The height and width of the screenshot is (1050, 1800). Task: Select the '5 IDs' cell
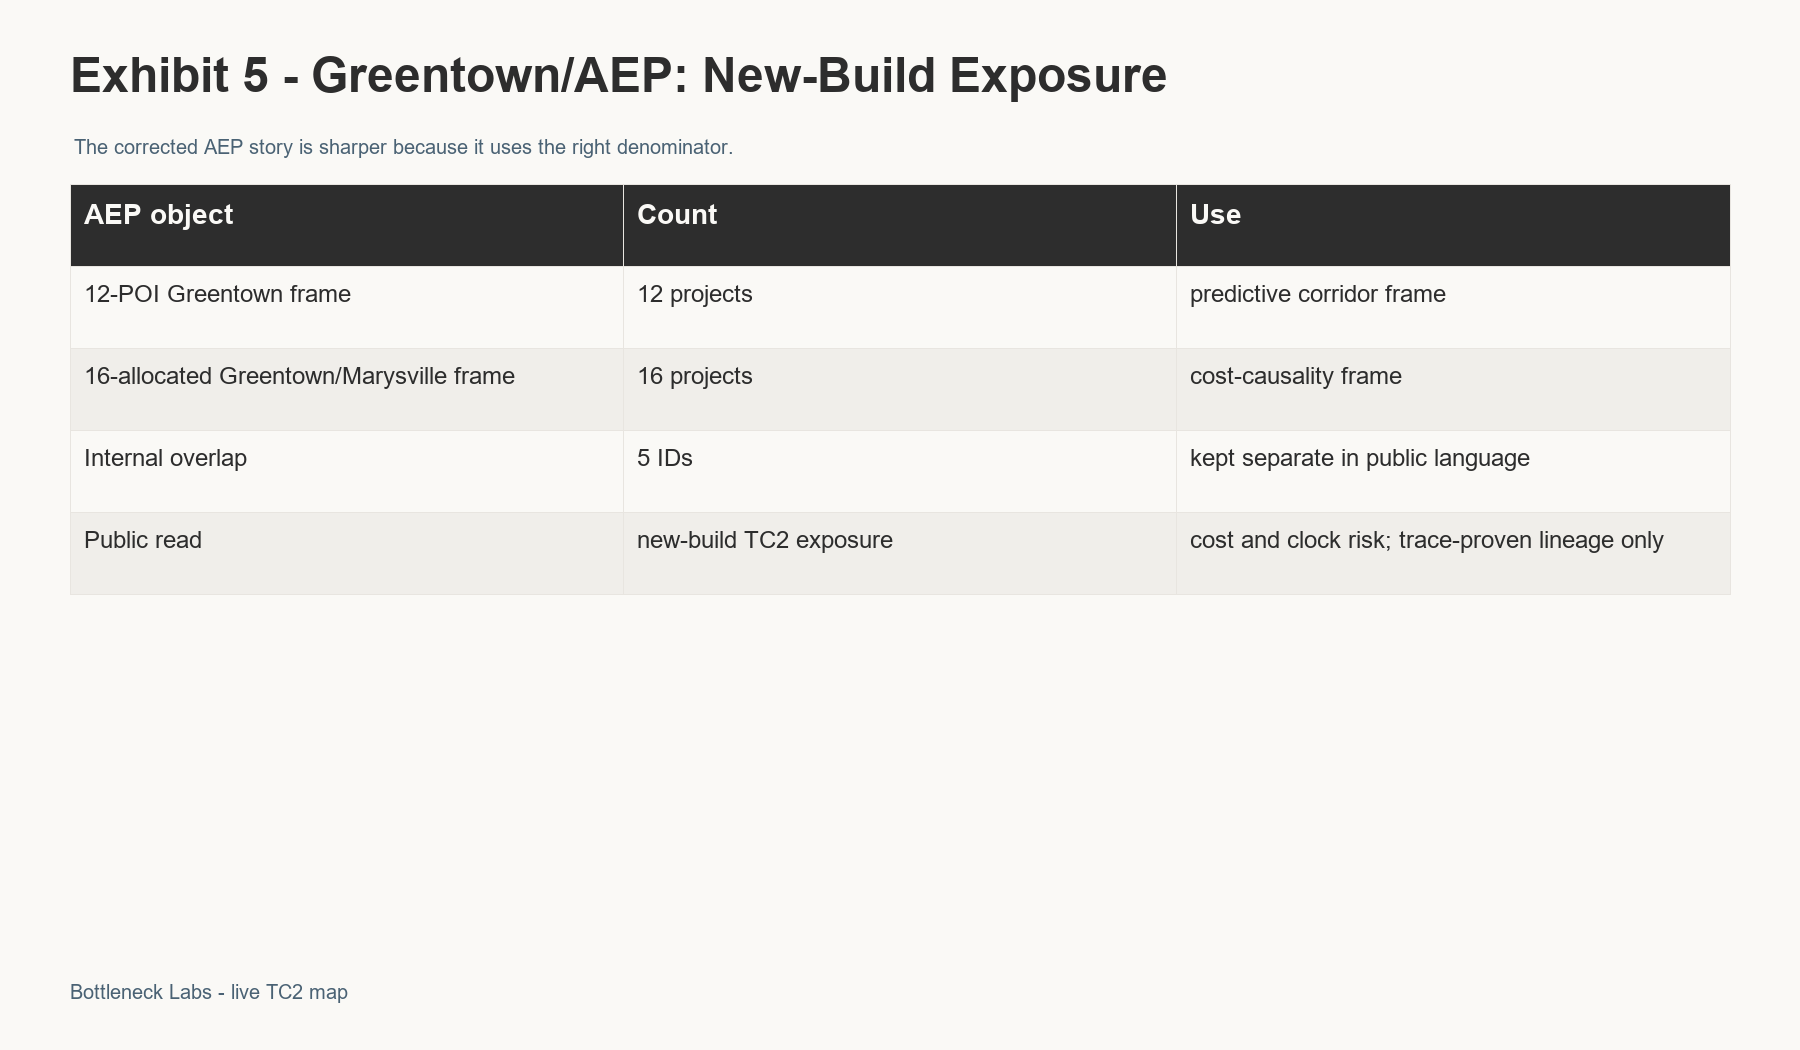tap(900, 471)
